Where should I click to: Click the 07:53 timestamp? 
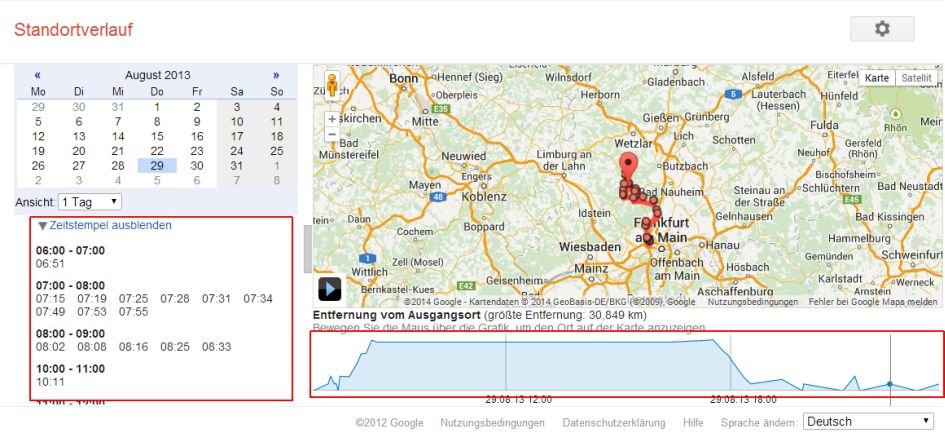[92, 312]
